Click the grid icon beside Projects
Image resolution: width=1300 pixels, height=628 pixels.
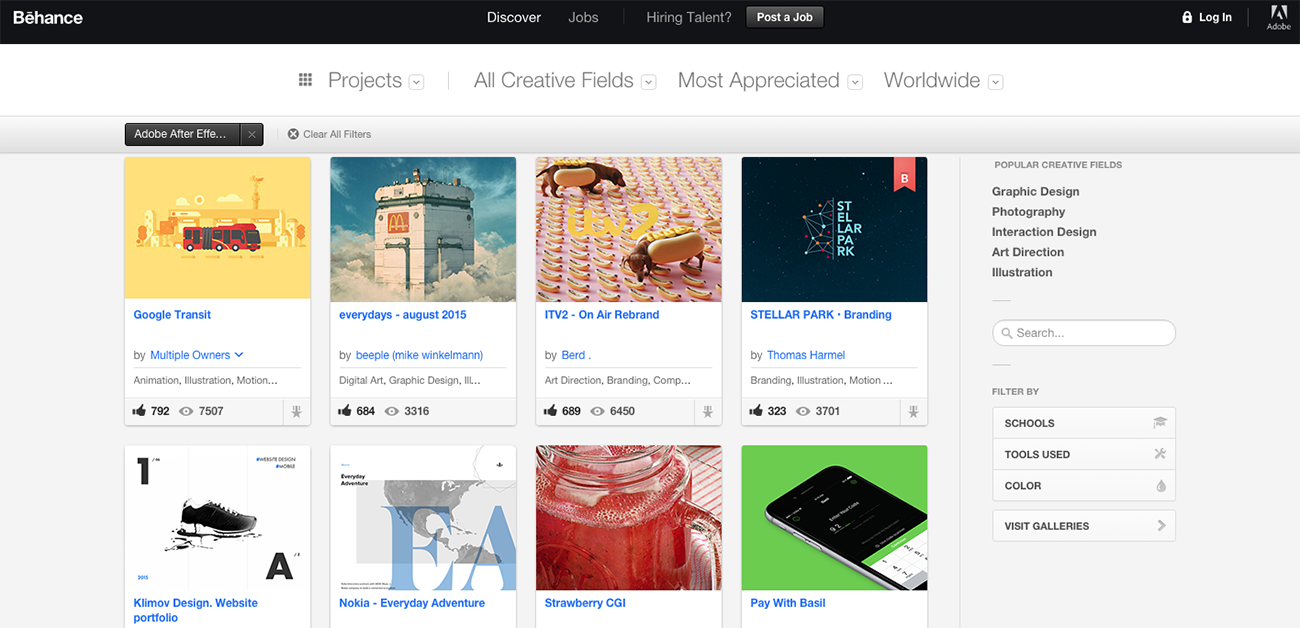pos(306,80)
